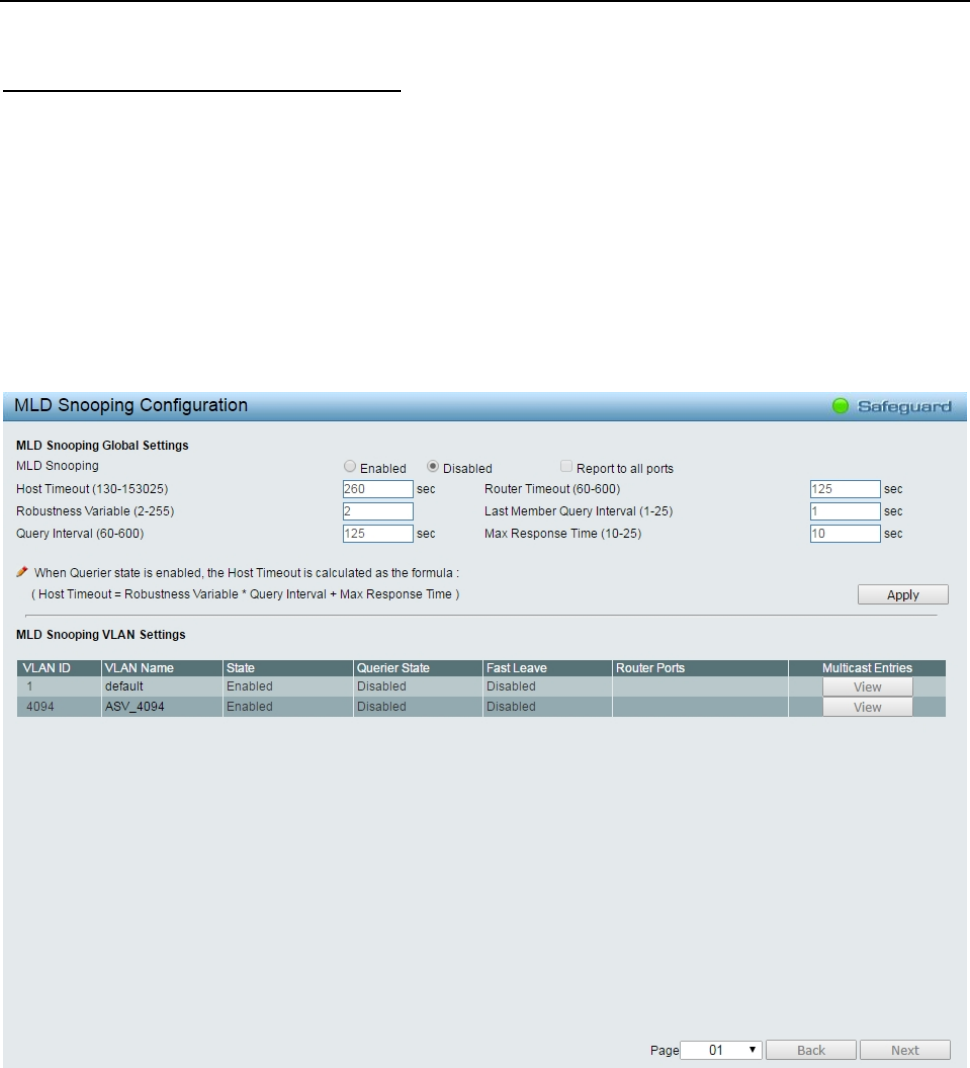Click the VLAN ID column header

[59, 668]
